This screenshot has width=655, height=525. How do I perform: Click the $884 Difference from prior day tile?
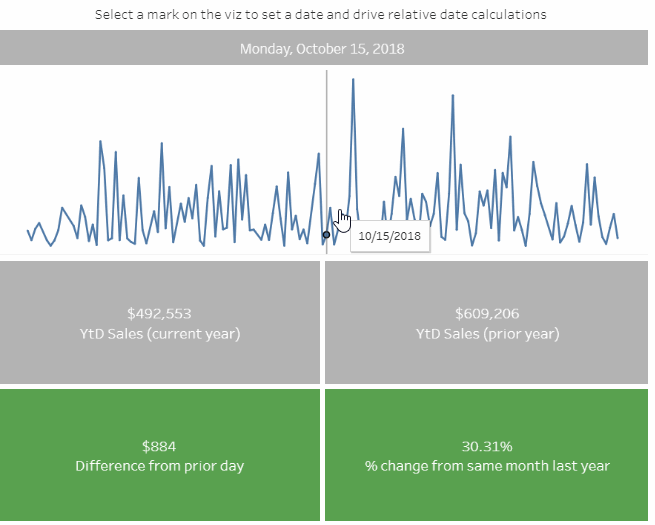[160, 455]
